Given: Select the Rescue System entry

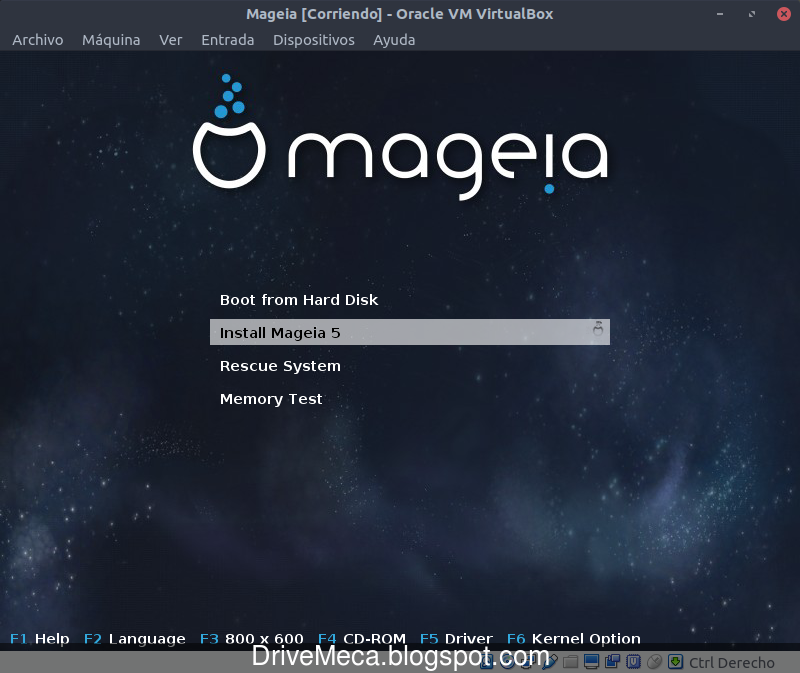Looking at the screenshot, I should click(280, 366).
